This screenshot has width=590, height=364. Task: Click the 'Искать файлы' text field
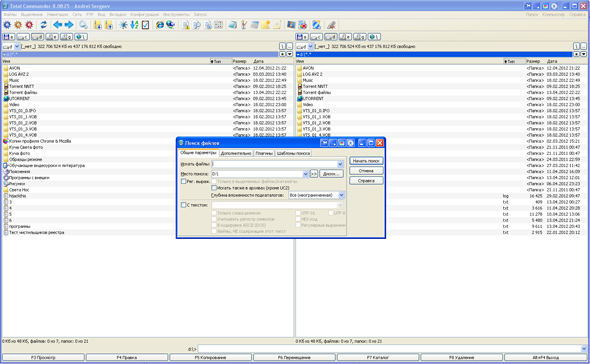click(274, 164)
